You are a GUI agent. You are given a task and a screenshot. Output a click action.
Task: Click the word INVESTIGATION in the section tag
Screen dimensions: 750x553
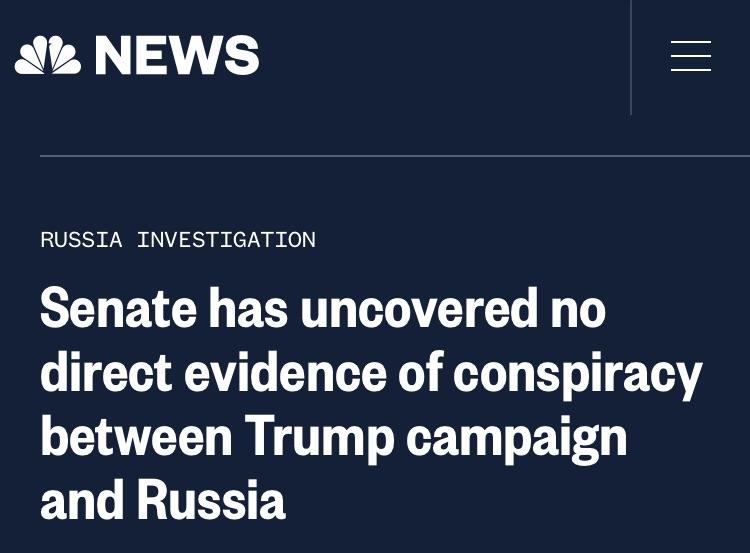(226, 240)
